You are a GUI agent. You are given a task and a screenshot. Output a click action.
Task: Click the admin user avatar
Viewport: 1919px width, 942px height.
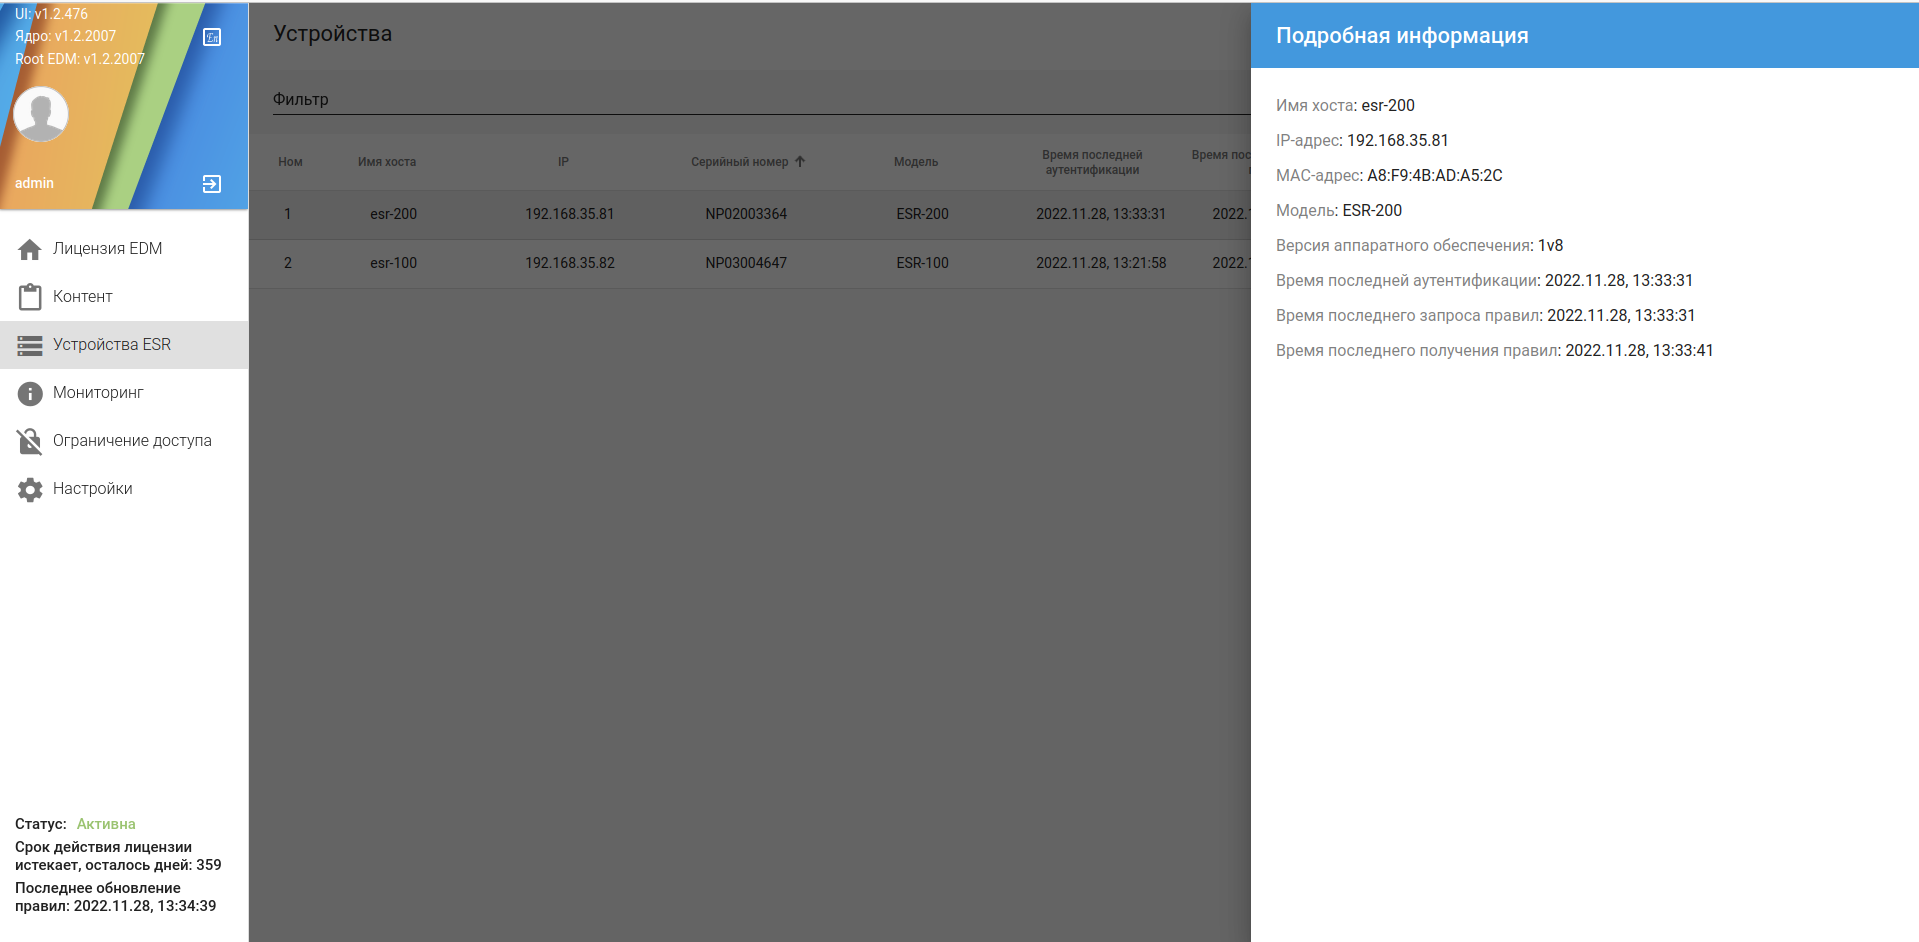coord(41,113)
